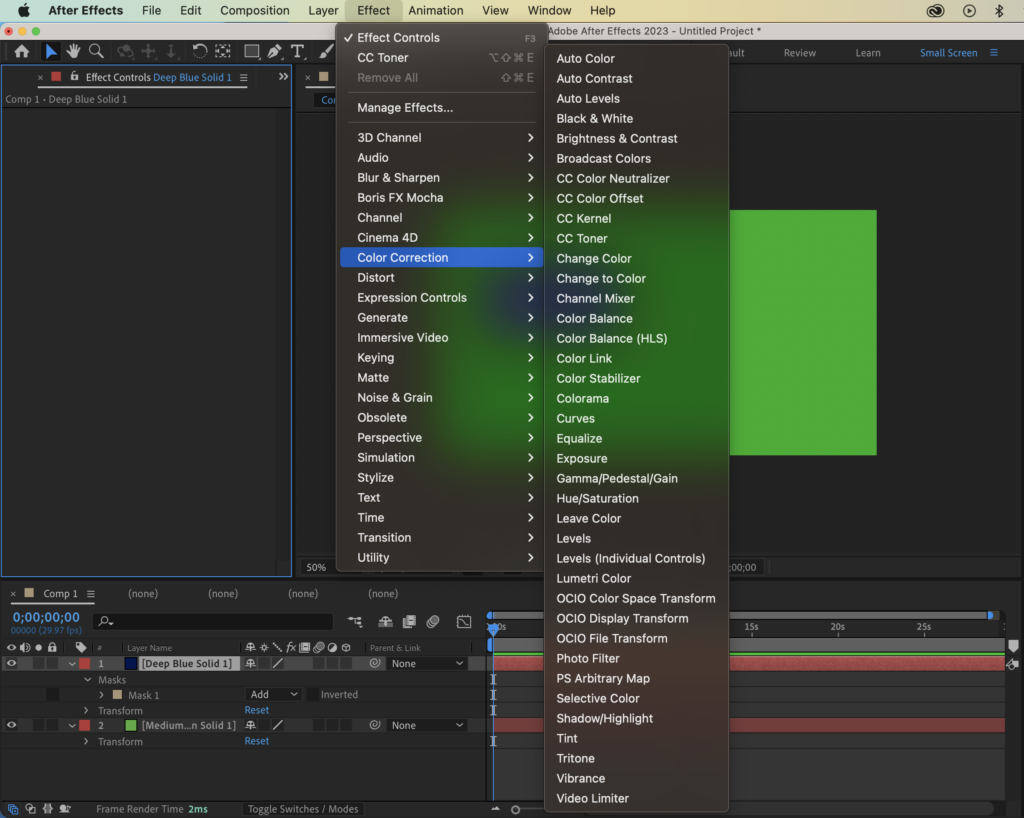Hide the Deep Blue Solid 1 layer
The width and height of the screenshot is (1024, 818).
coord(12,663)
